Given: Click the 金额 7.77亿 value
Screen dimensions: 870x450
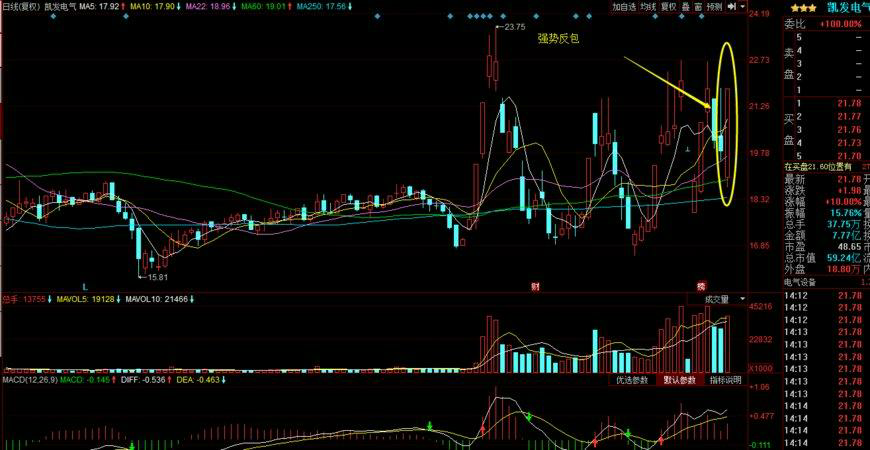Looking at the screenshot, I should (845, 235).
